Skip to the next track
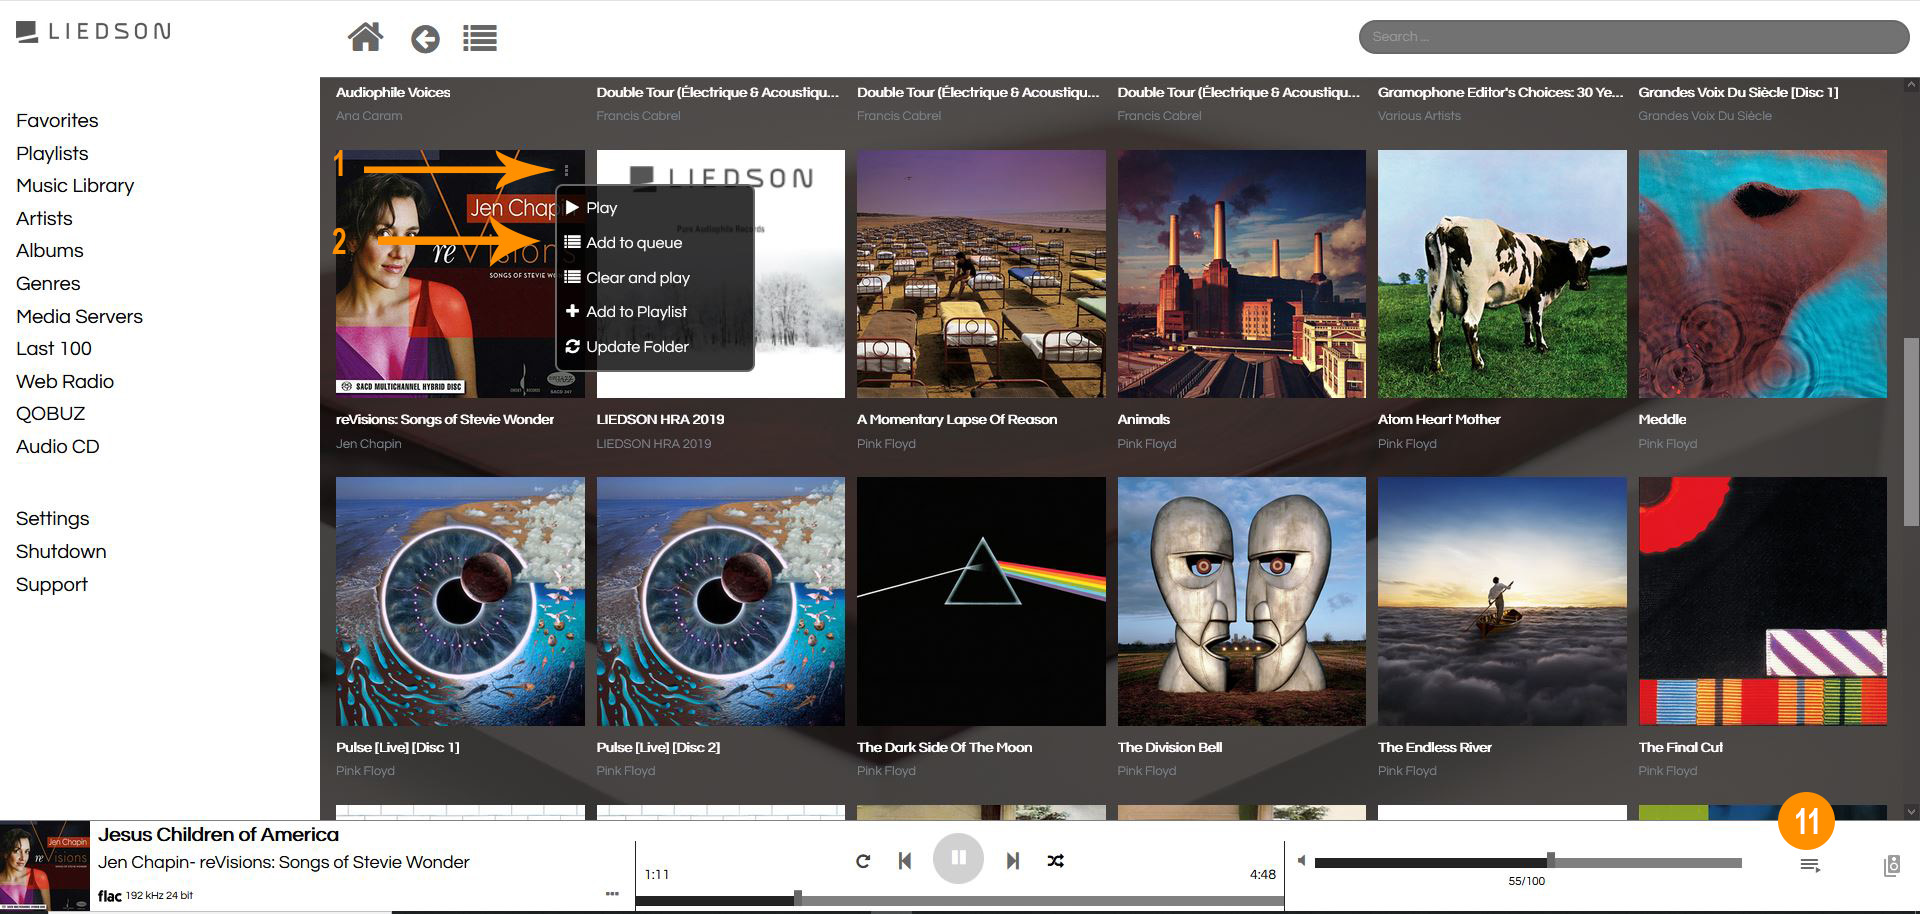1920x914 pixels. pyautogui.click(x=1012, y=860)
